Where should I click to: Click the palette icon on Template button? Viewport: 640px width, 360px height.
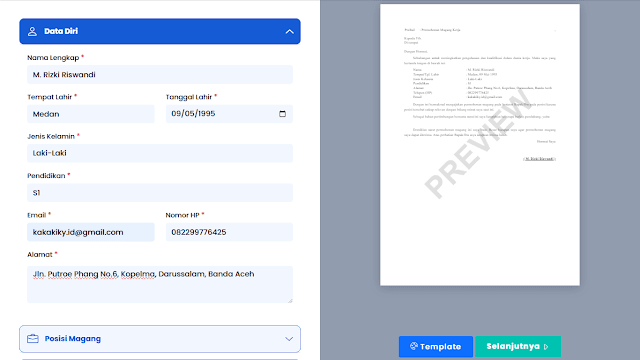(x=413, y=346)
